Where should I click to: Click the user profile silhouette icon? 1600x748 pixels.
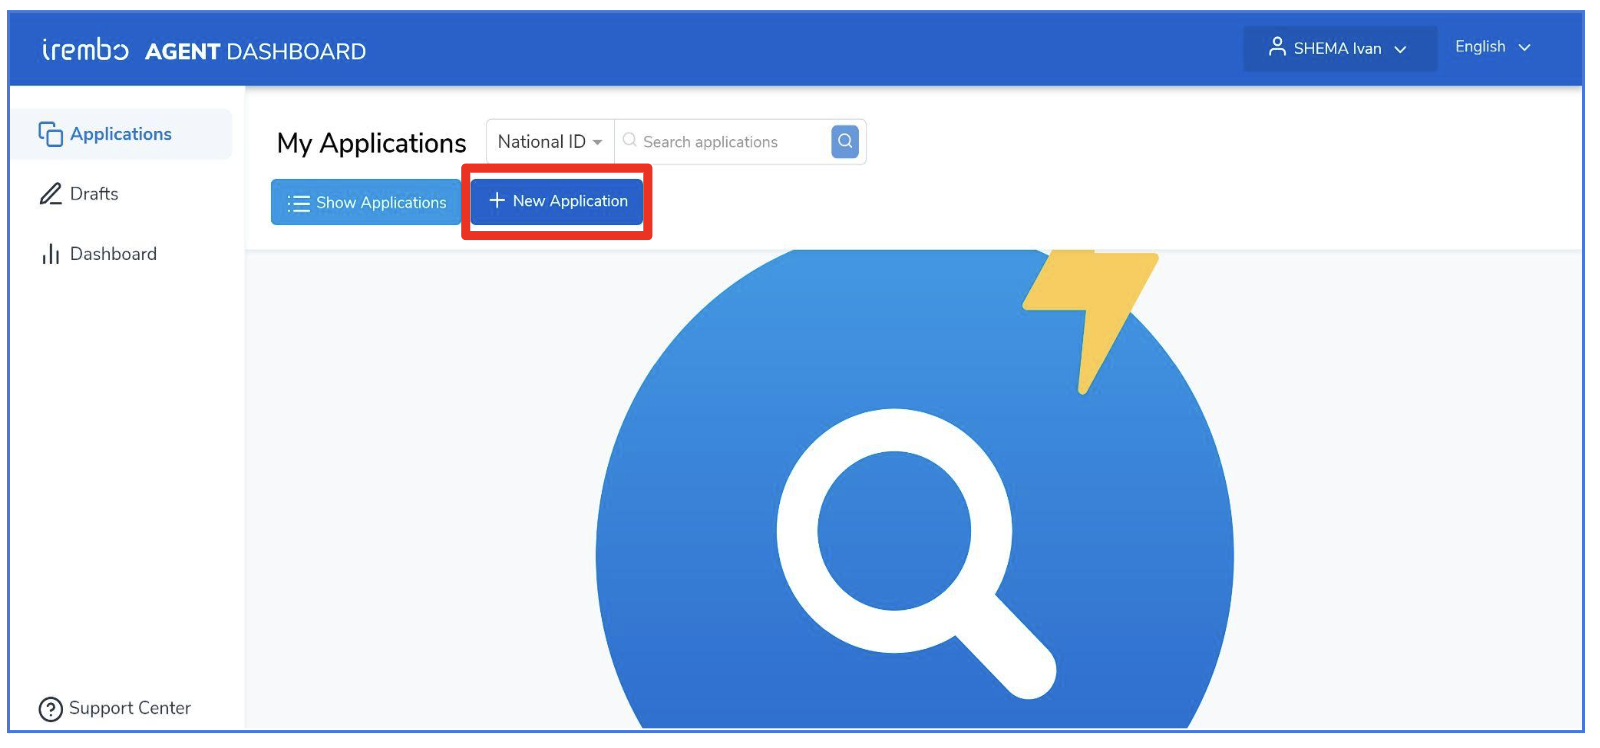[1277, 47]
